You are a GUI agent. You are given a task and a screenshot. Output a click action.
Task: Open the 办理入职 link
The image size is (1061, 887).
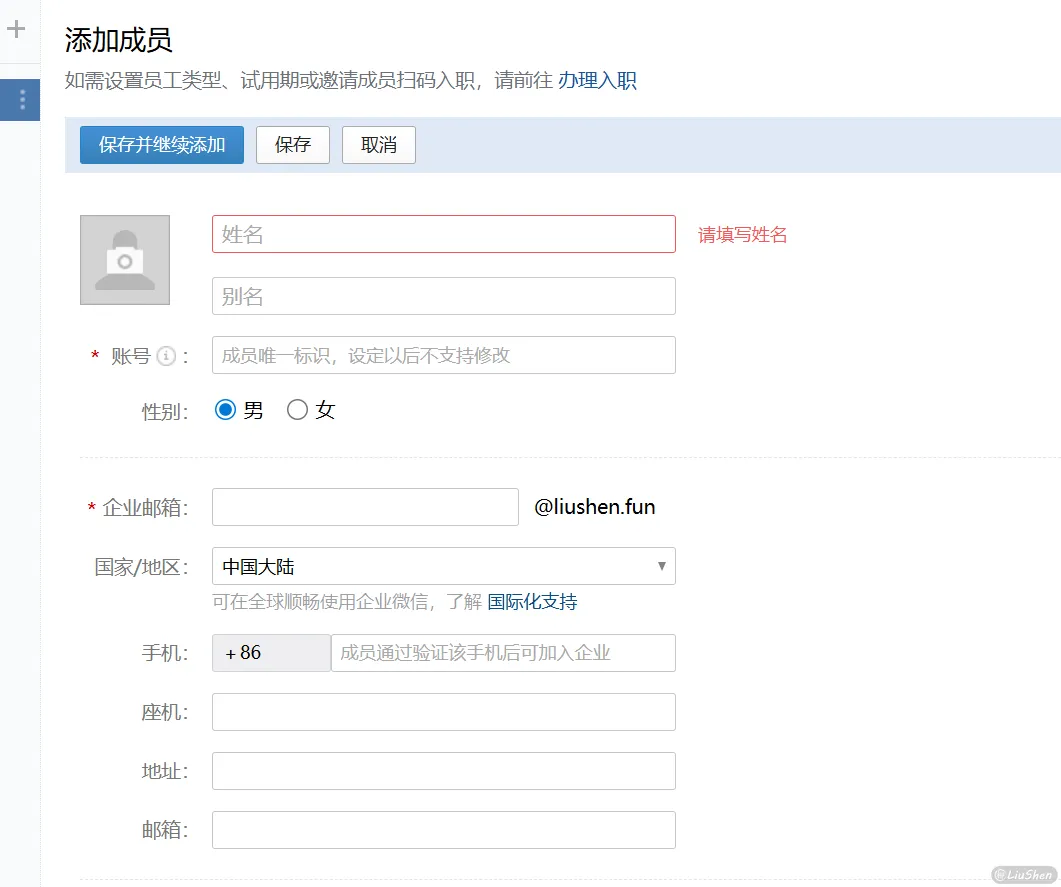pos(597,81)
